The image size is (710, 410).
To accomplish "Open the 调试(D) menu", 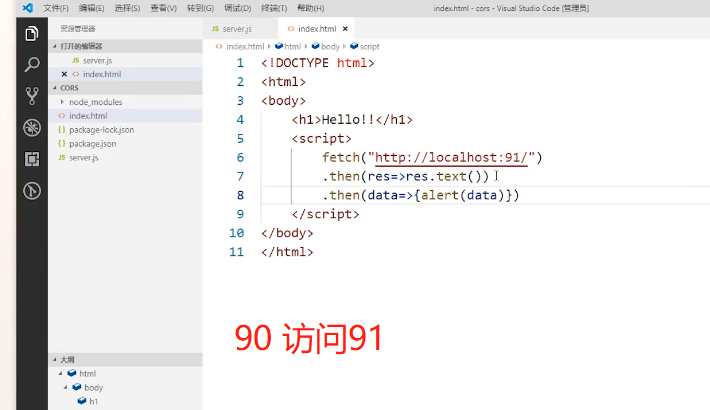I will [237, 8].
